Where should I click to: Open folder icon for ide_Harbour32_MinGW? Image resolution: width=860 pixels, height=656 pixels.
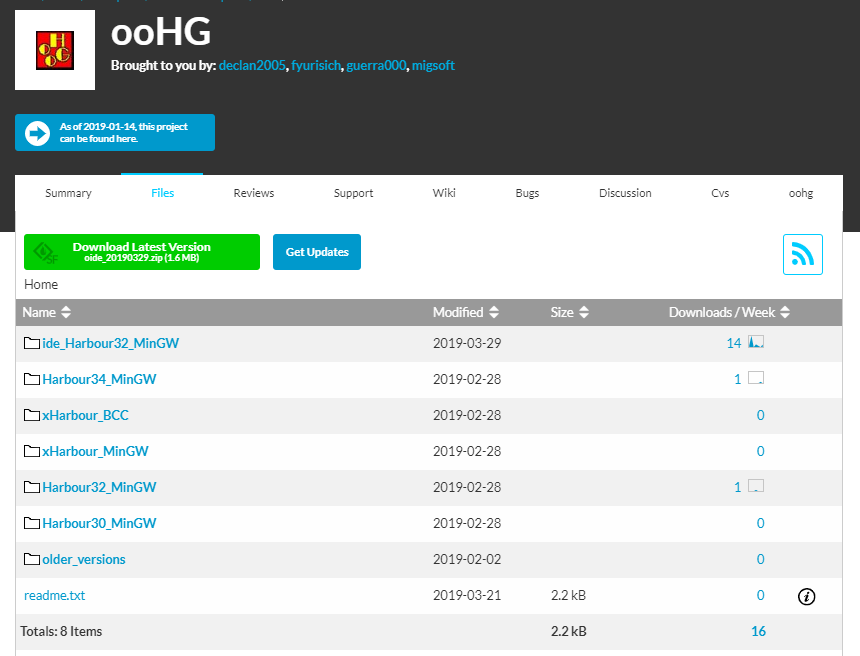[32, 343]
